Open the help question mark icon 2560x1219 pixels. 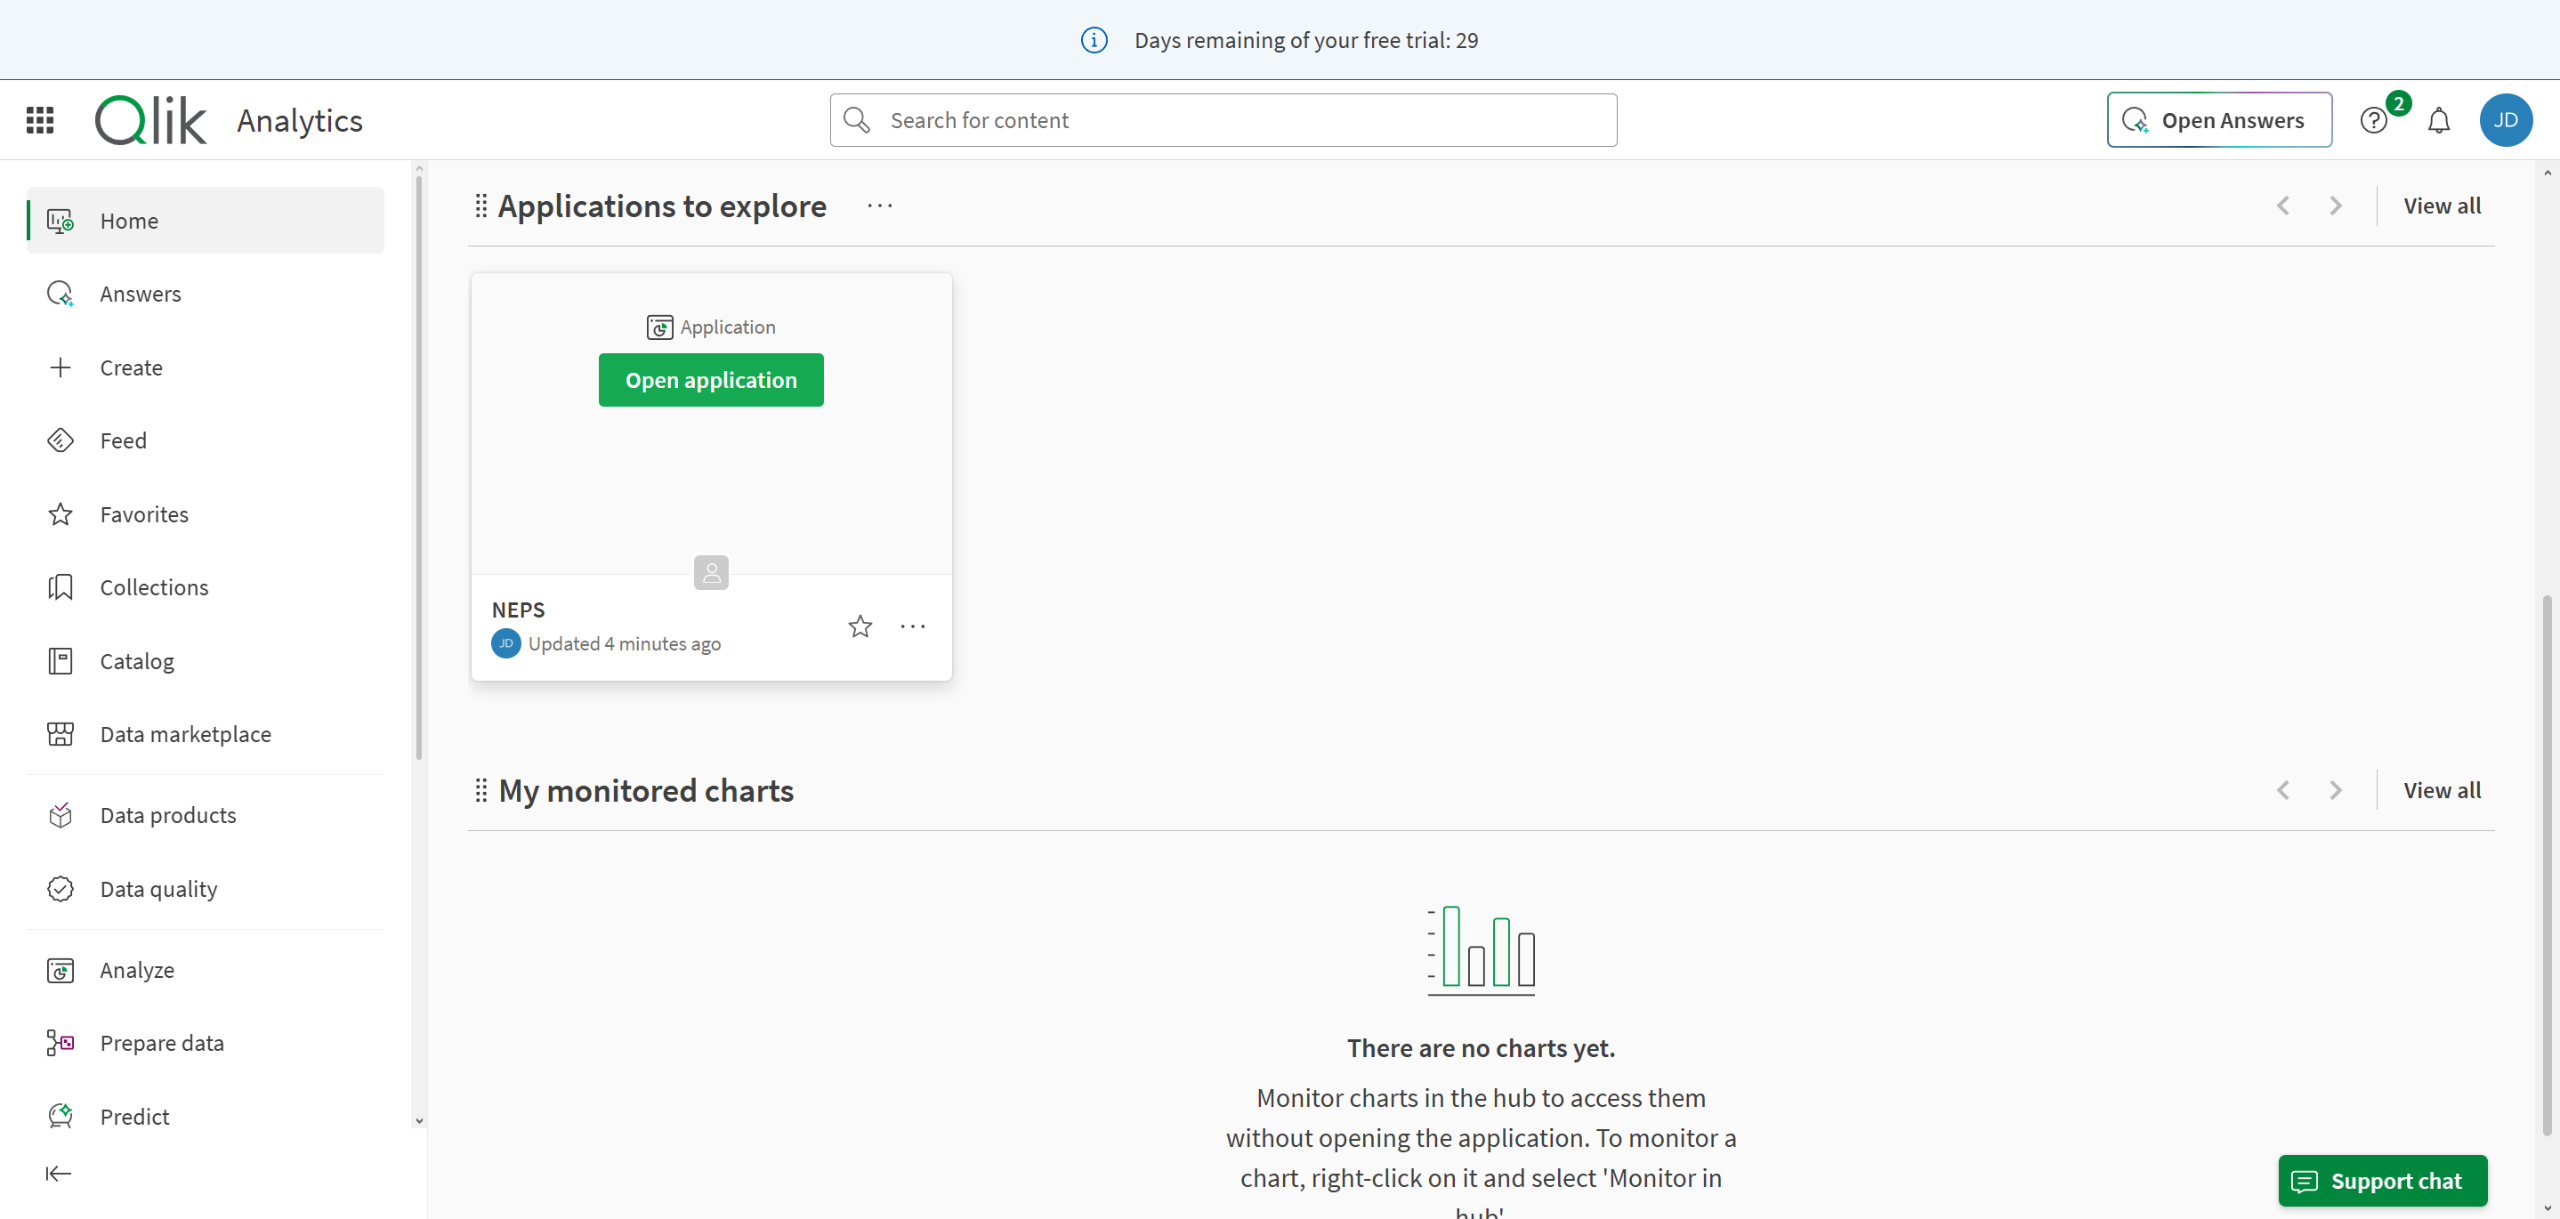point(2373,121)
